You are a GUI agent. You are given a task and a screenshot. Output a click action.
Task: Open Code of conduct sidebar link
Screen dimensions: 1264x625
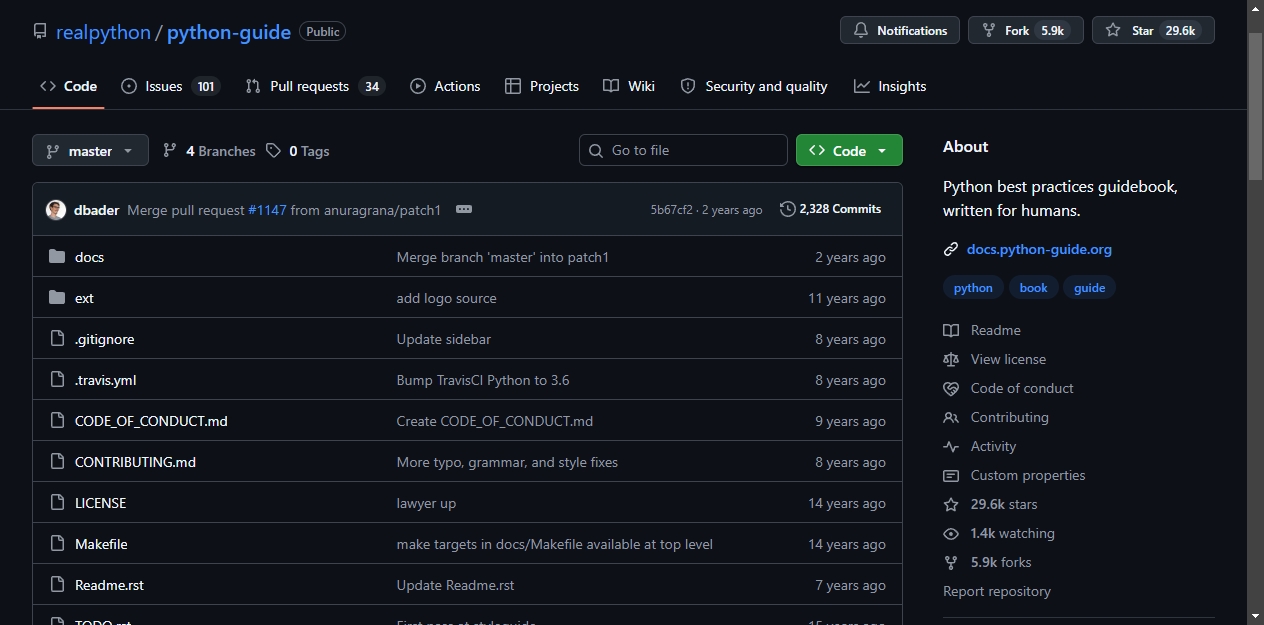(1008, 388)
